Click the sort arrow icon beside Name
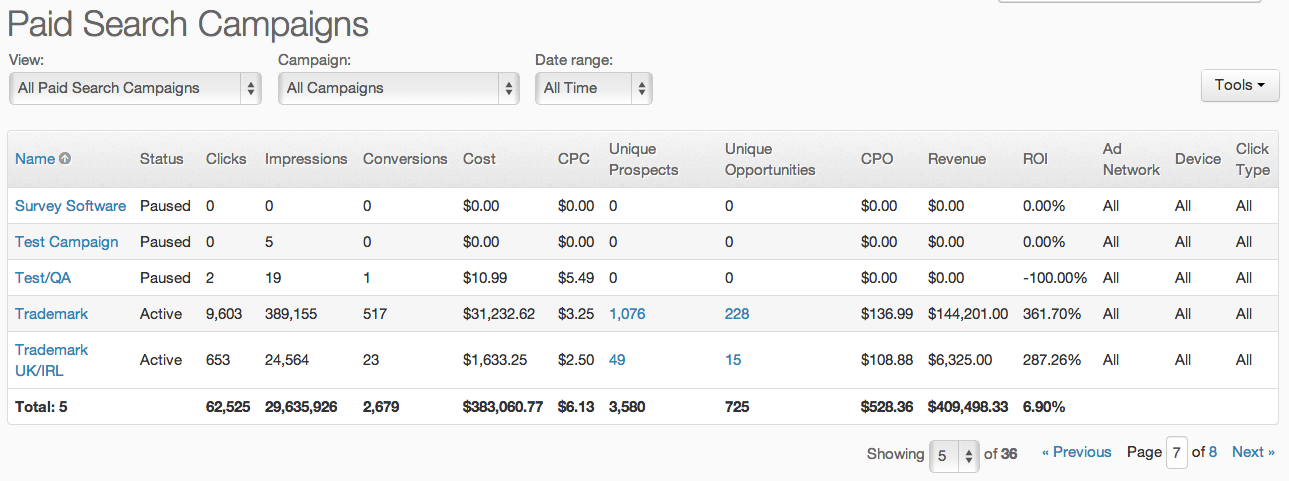The width and height of the screenshot is (1289, 481). click(65, 159)
